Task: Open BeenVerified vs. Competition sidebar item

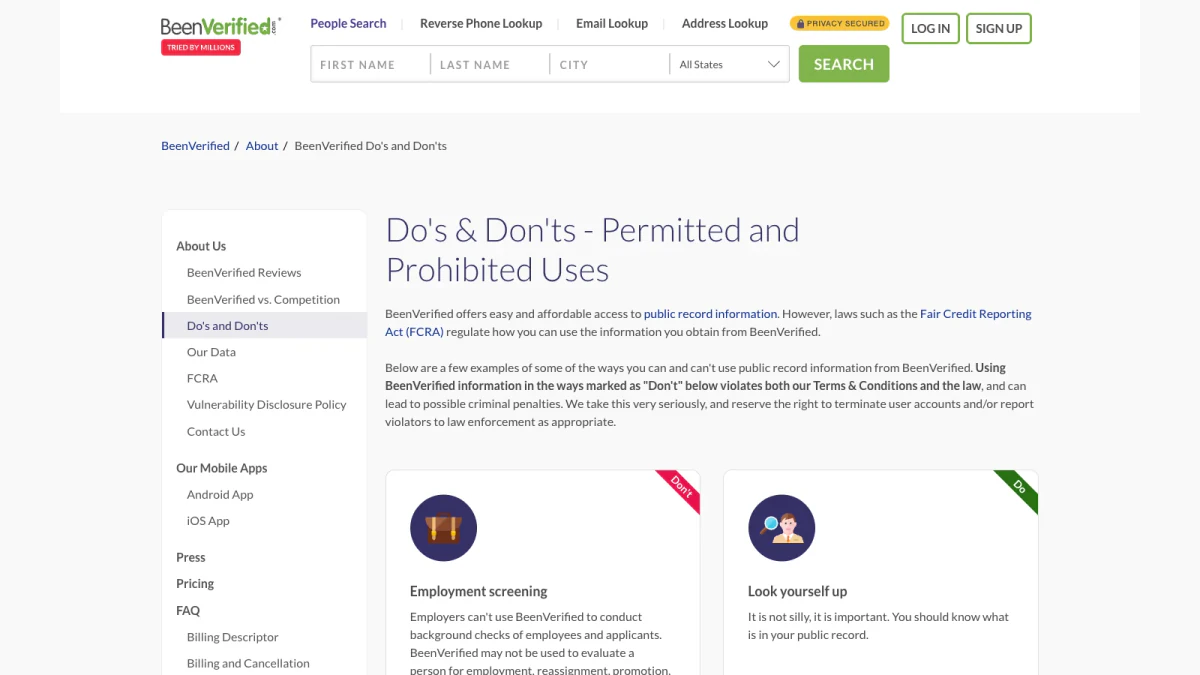Action: tap(263, 299)
